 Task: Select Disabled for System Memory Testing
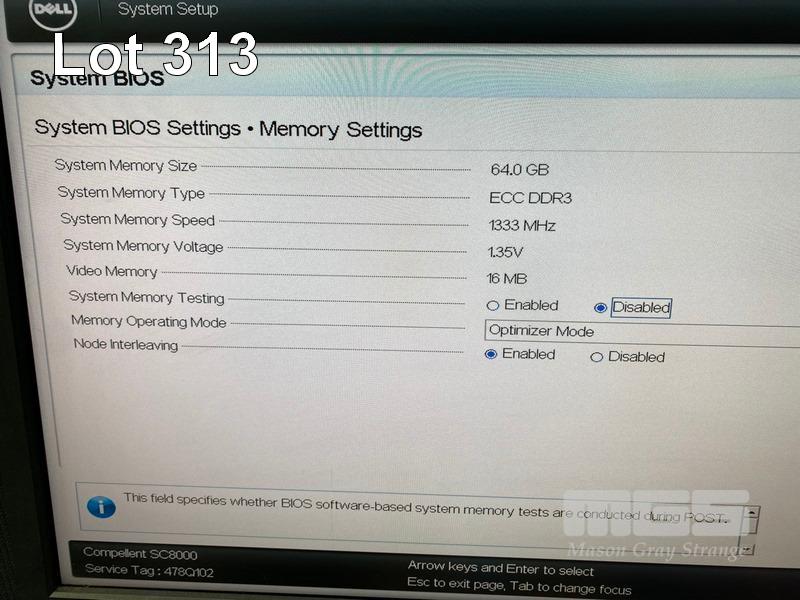(600, 308)
